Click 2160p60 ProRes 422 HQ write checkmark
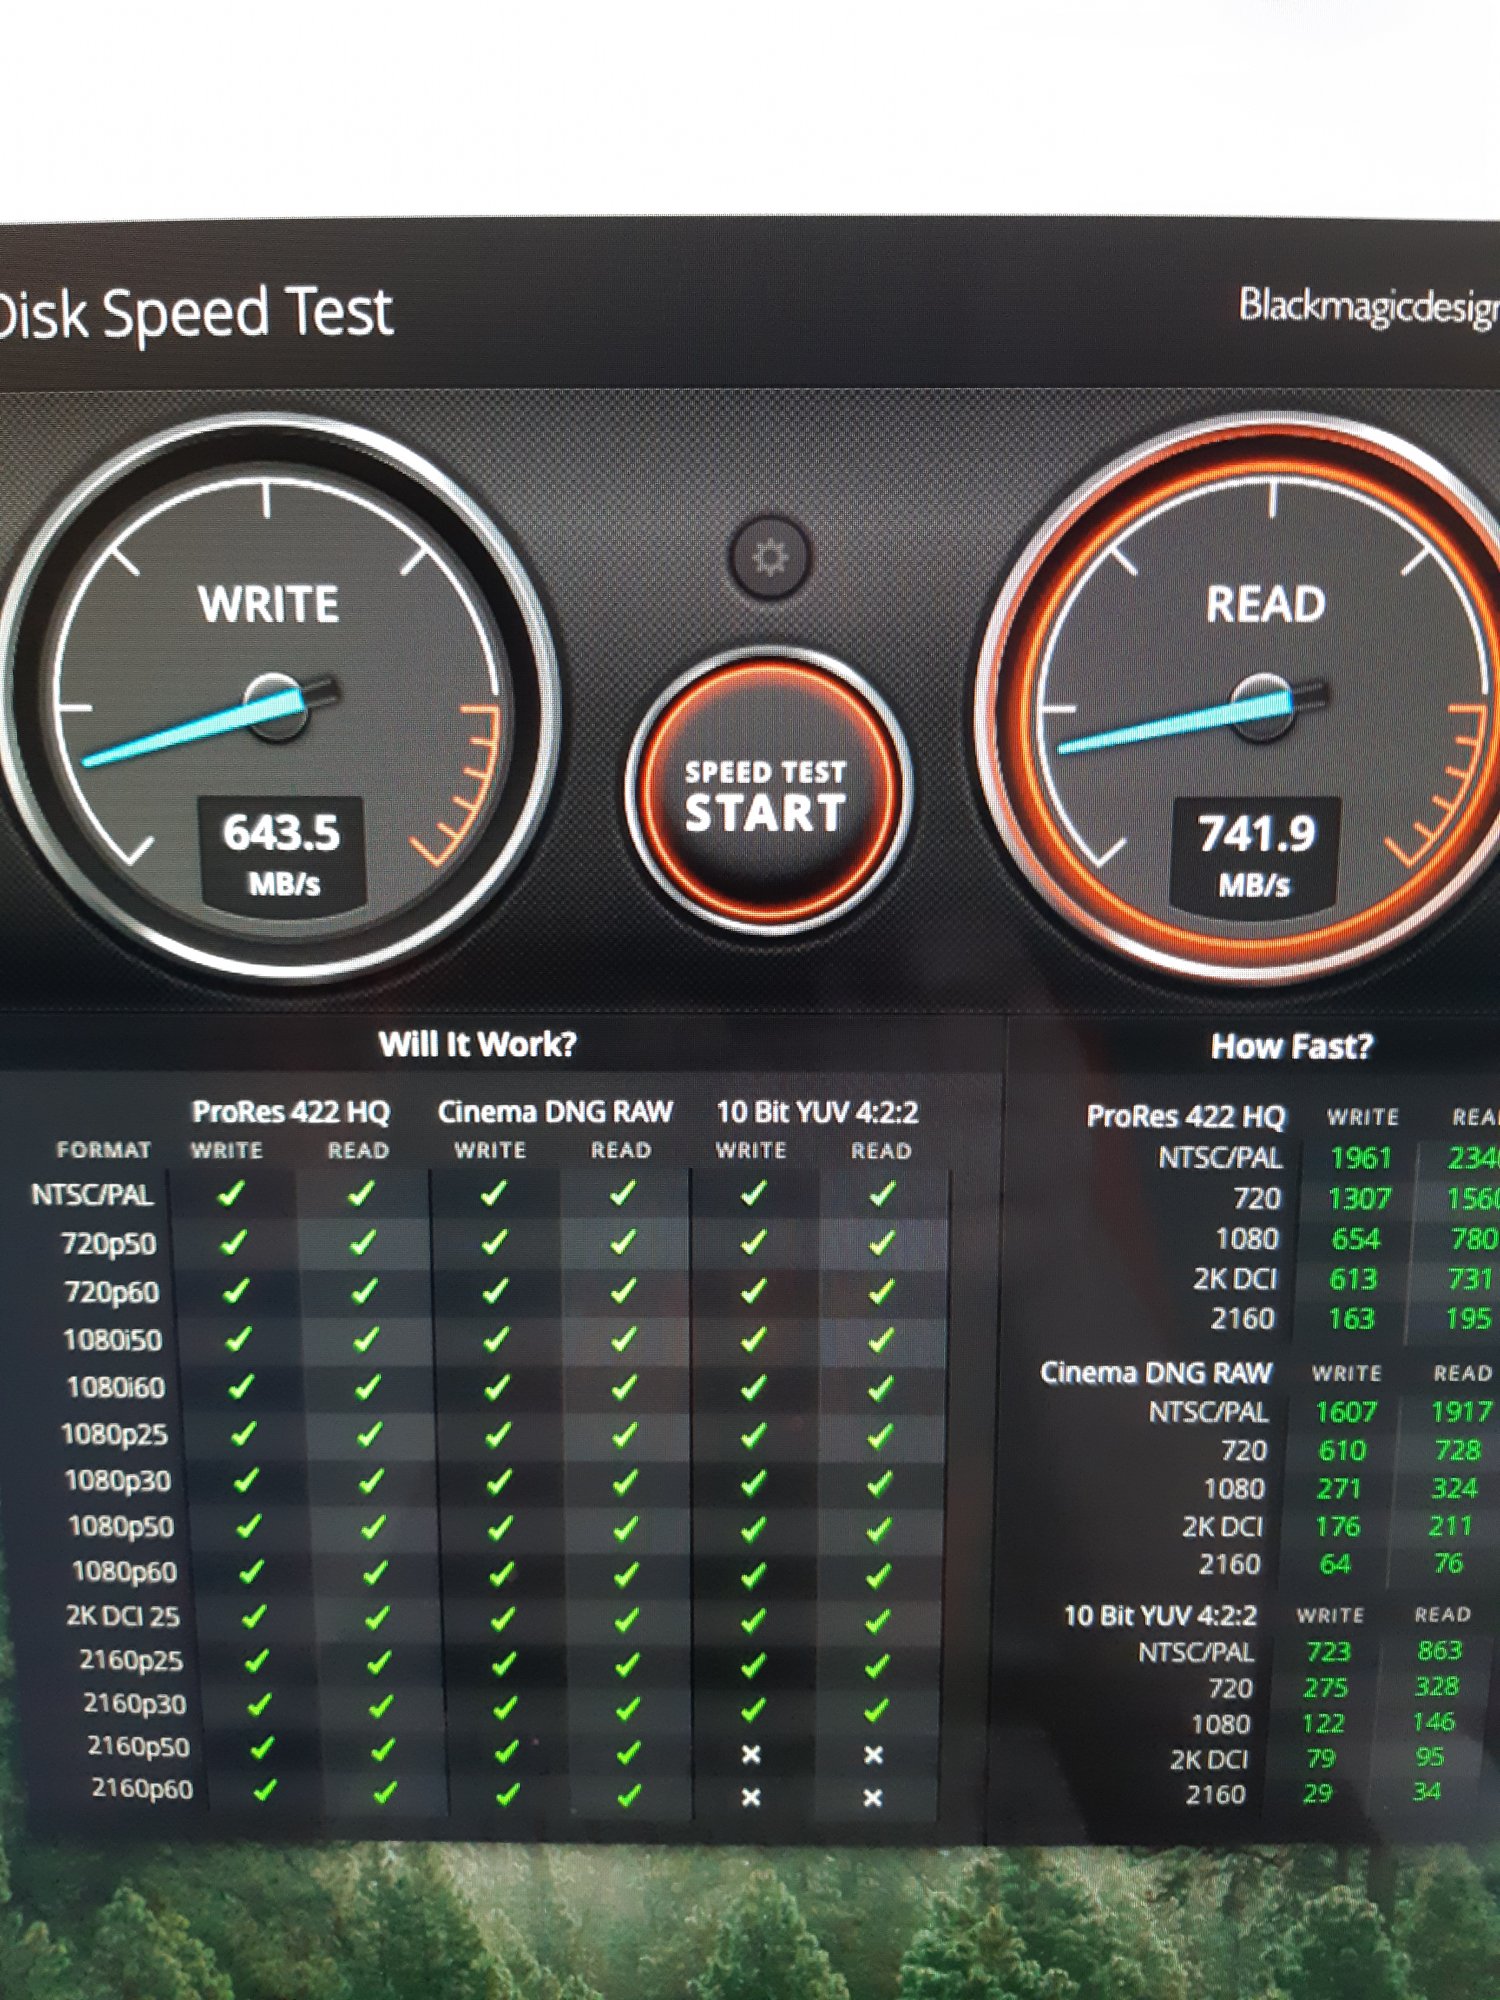1500x2000 pixels. point(265,1790)
